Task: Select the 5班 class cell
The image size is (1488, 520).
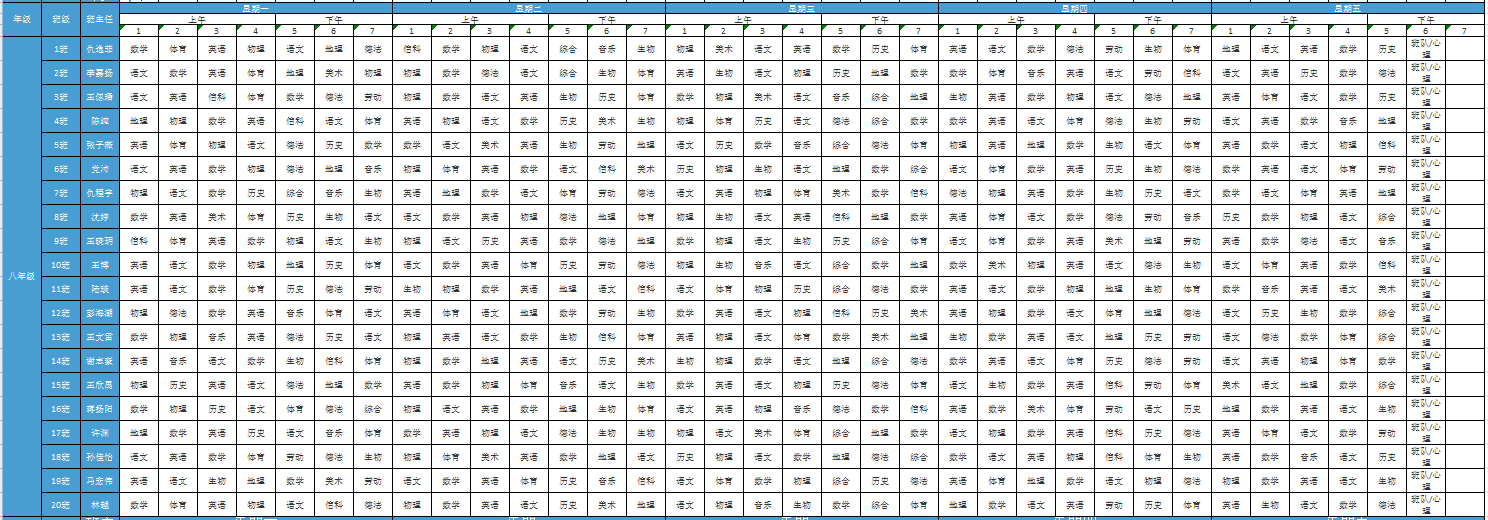Action: 60,144
